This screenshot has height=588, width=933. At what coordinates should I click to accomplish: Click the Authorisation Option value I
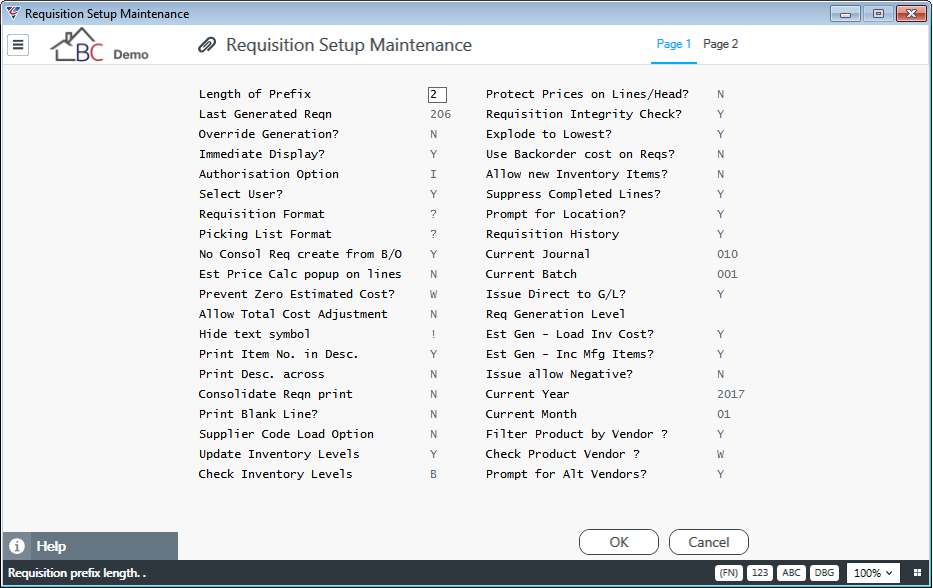(433, 174)
